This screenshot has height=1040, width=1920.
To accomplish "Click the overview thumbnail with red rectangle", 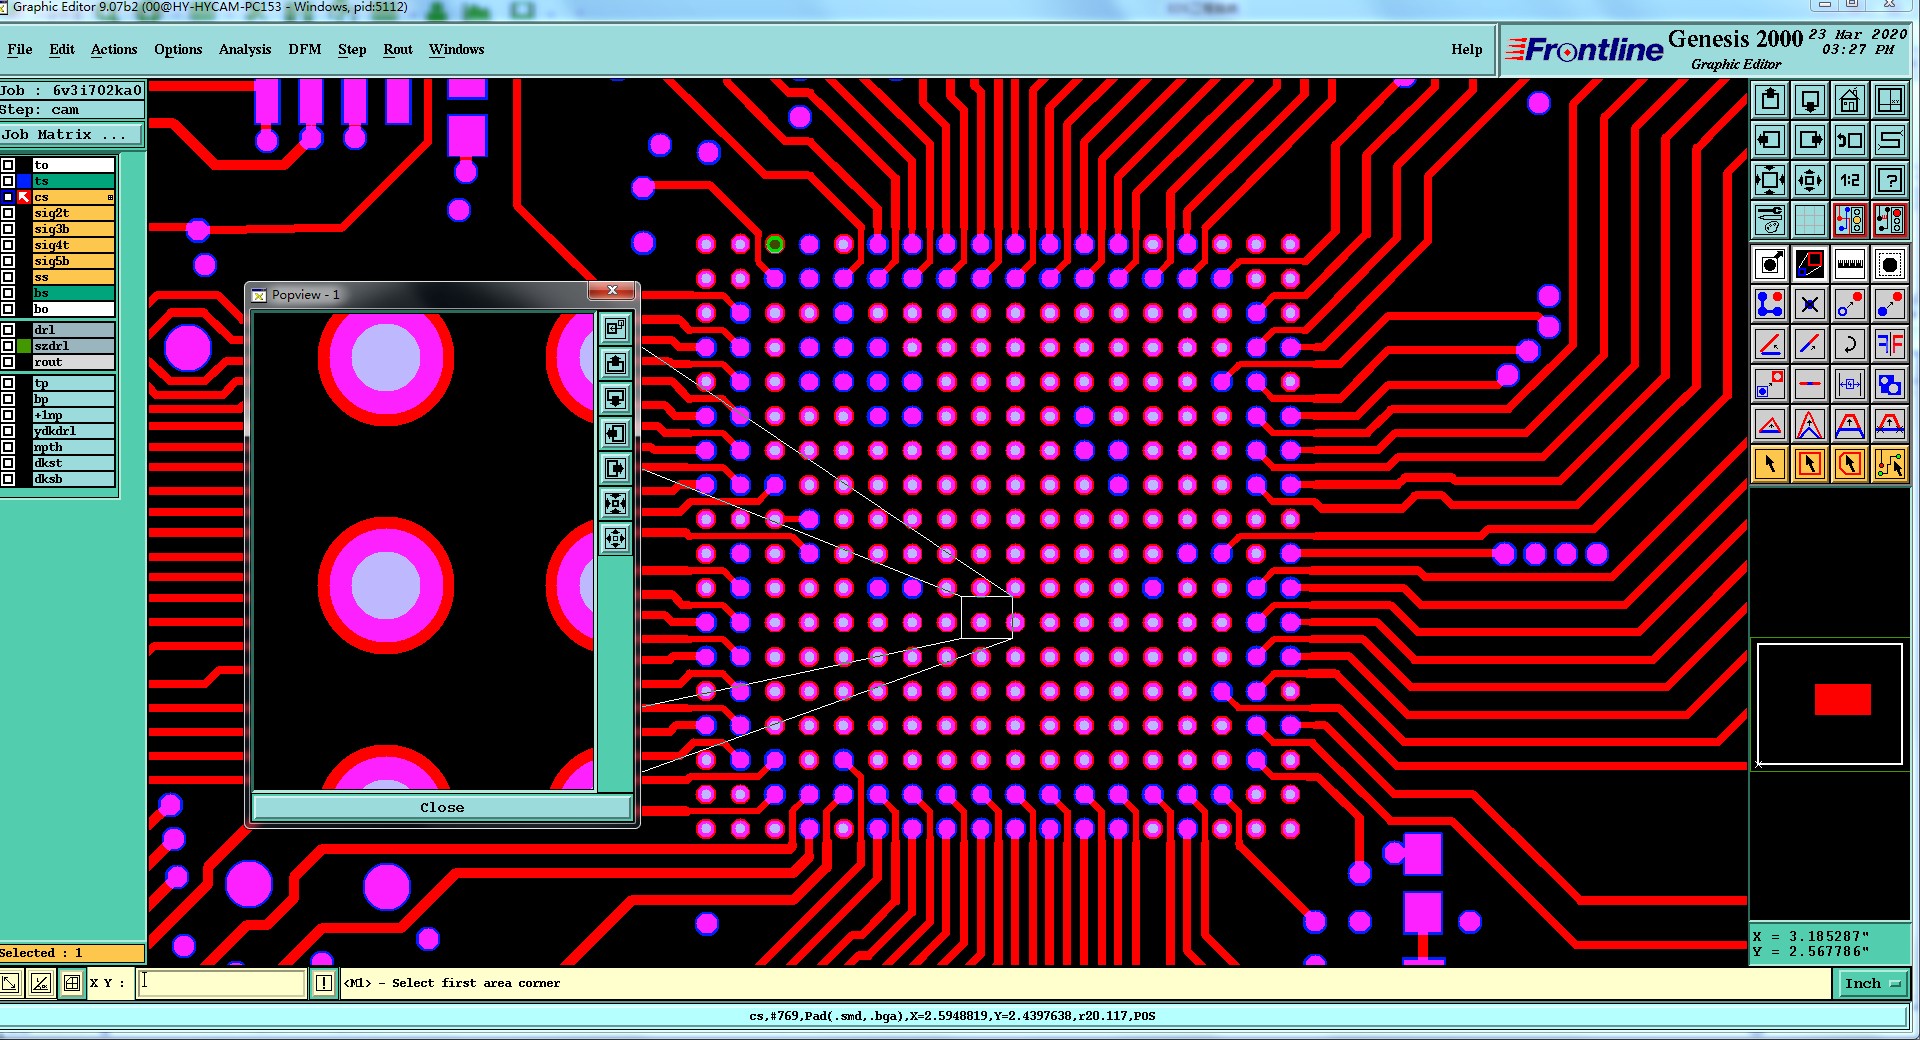I will (x=1829, y=704).
